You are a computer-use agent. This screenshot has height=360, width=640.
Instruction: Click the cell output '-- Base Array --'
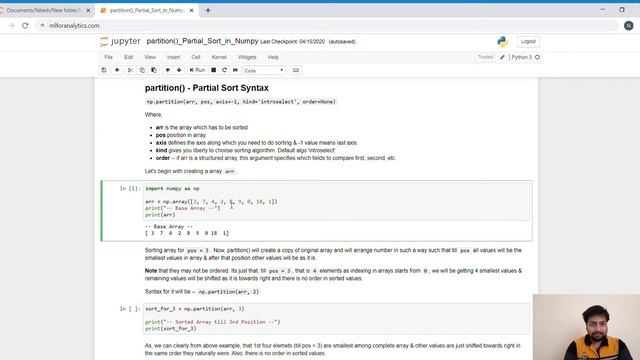click(169, 227)
